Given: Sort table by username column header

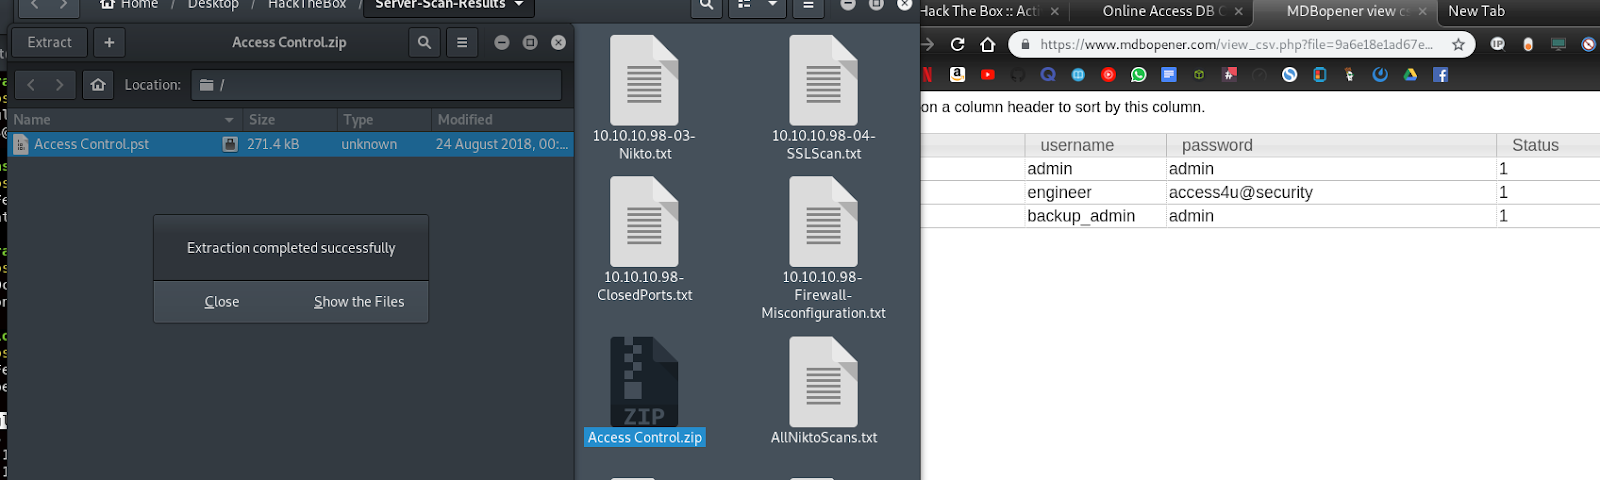Looking at the screenshot, I should click(x=1096, y=145).
